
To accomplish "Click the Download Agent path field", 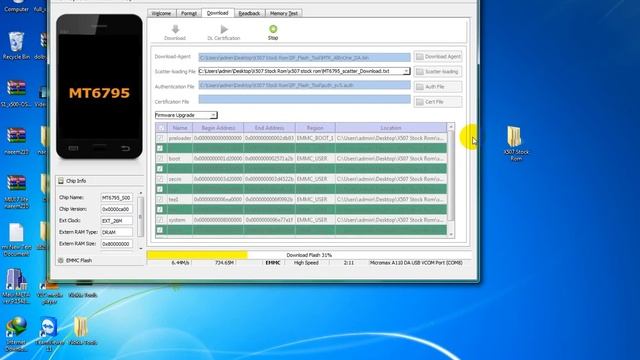I will click(x=304, y=58).
